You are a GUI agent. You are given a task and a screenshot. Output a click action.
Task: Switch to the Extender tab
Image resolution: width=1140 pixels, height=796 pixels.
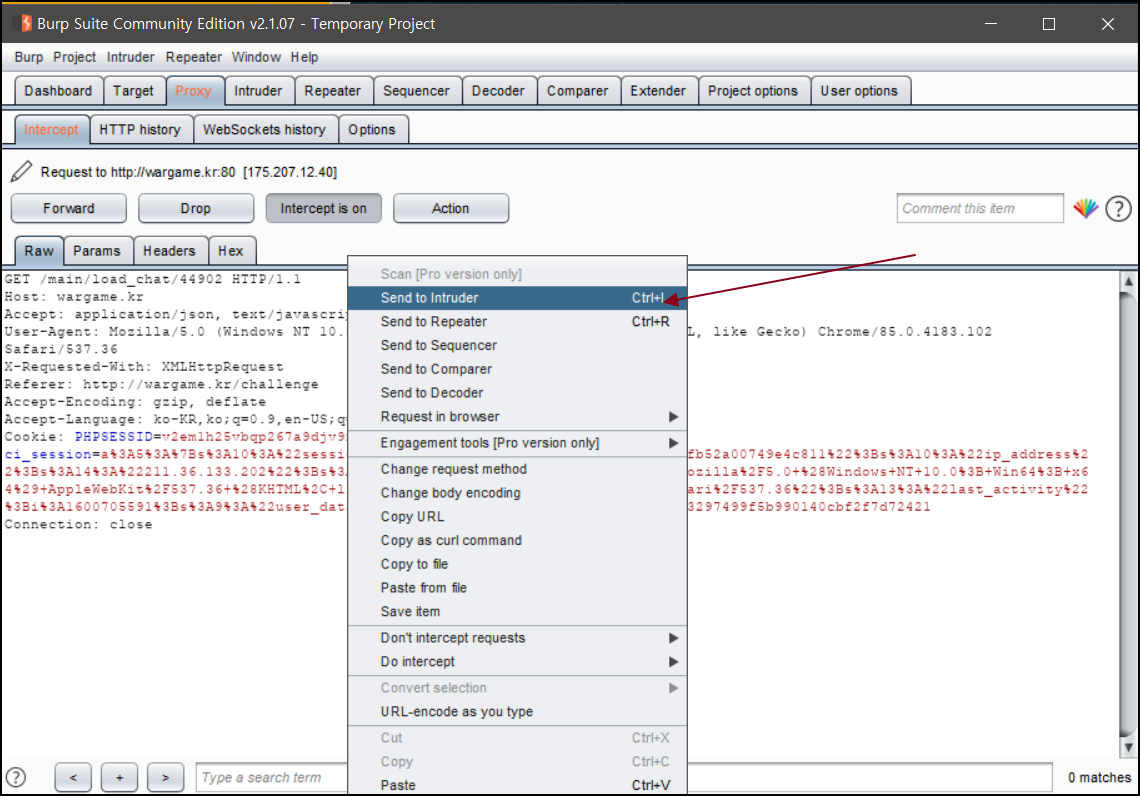[x=658, y=91]
